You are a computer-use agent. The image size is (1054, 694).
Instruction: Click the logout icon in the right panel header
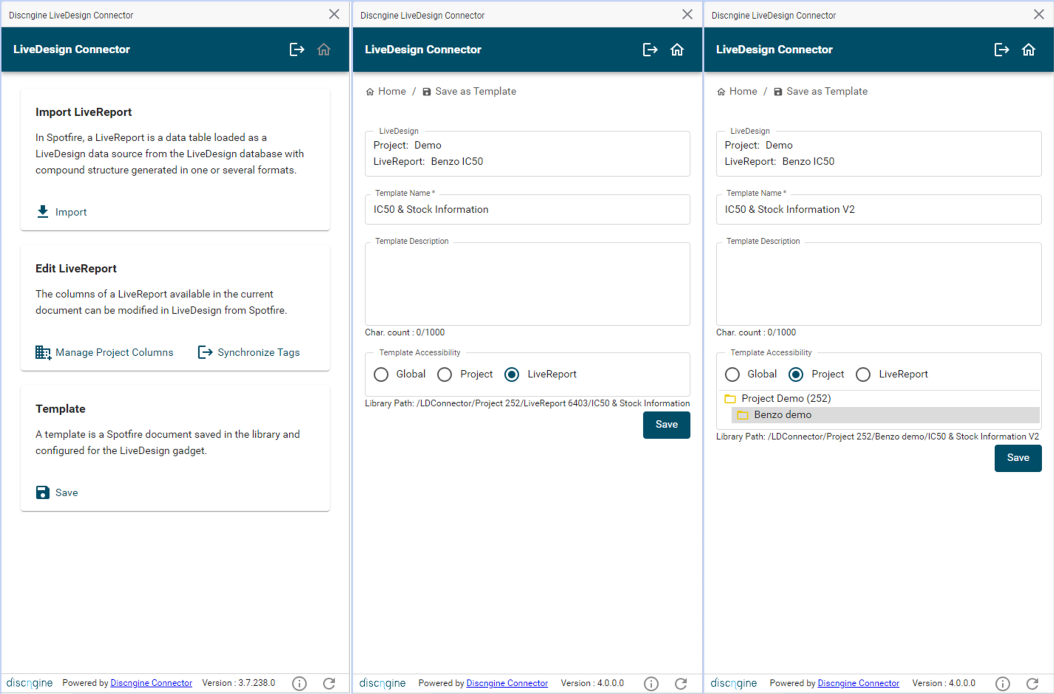coord(1002,49)
